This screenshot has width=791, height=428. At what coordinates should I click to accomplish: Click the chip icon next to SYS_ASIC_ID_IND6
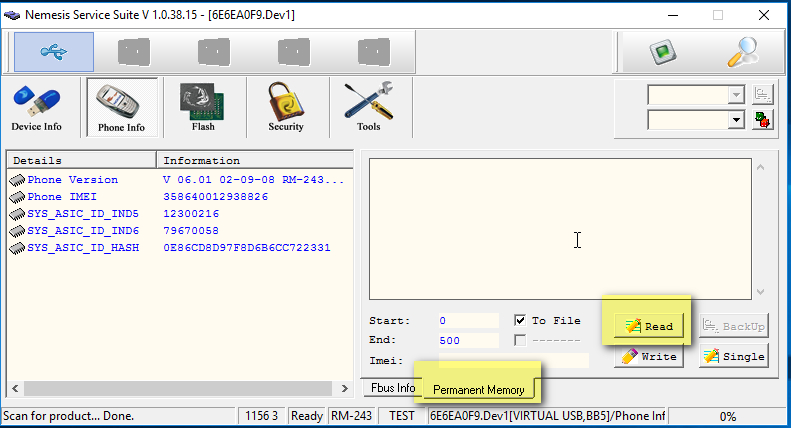pyautogui.click(x=17, y=231)
